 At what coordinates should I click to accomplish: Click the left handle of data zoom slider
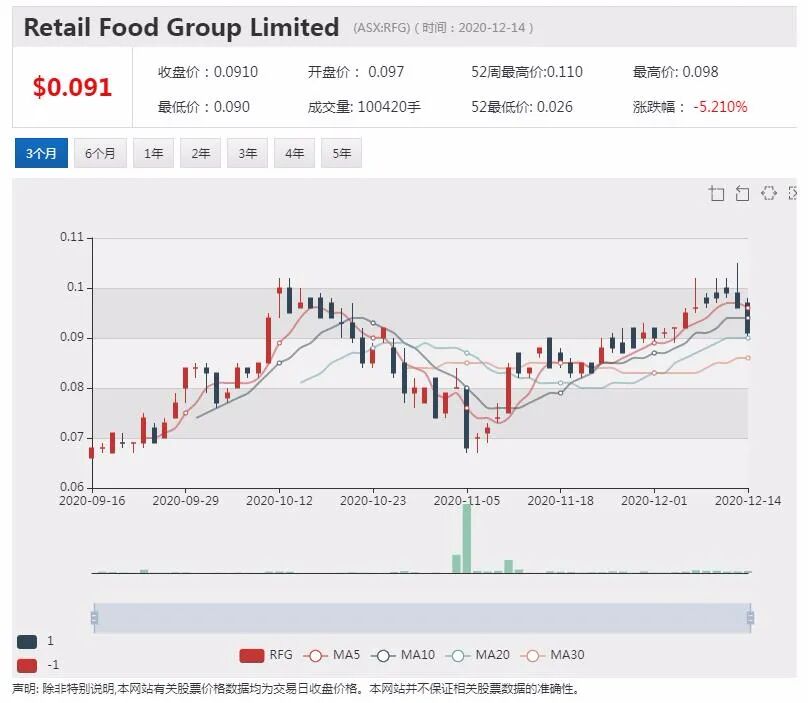click(94, 617)
